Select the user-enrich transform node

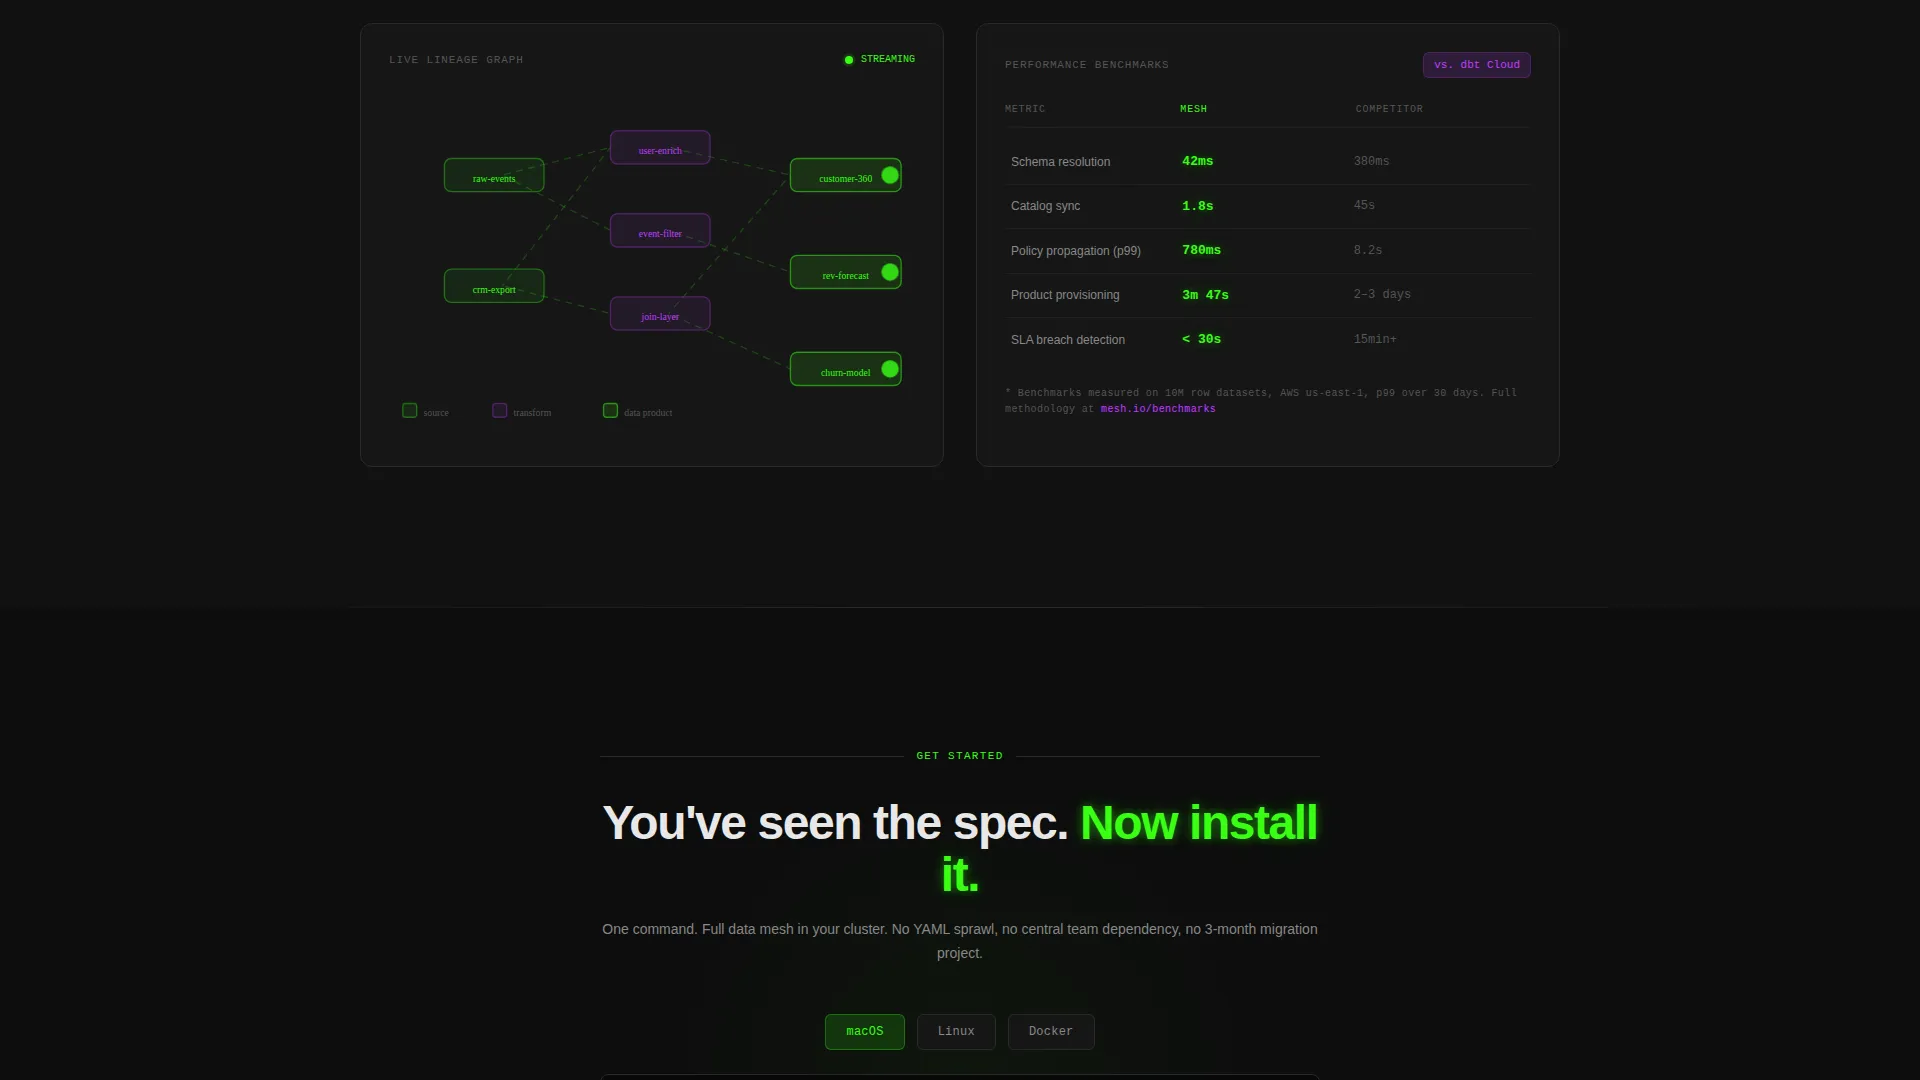(x=660, y=147)
